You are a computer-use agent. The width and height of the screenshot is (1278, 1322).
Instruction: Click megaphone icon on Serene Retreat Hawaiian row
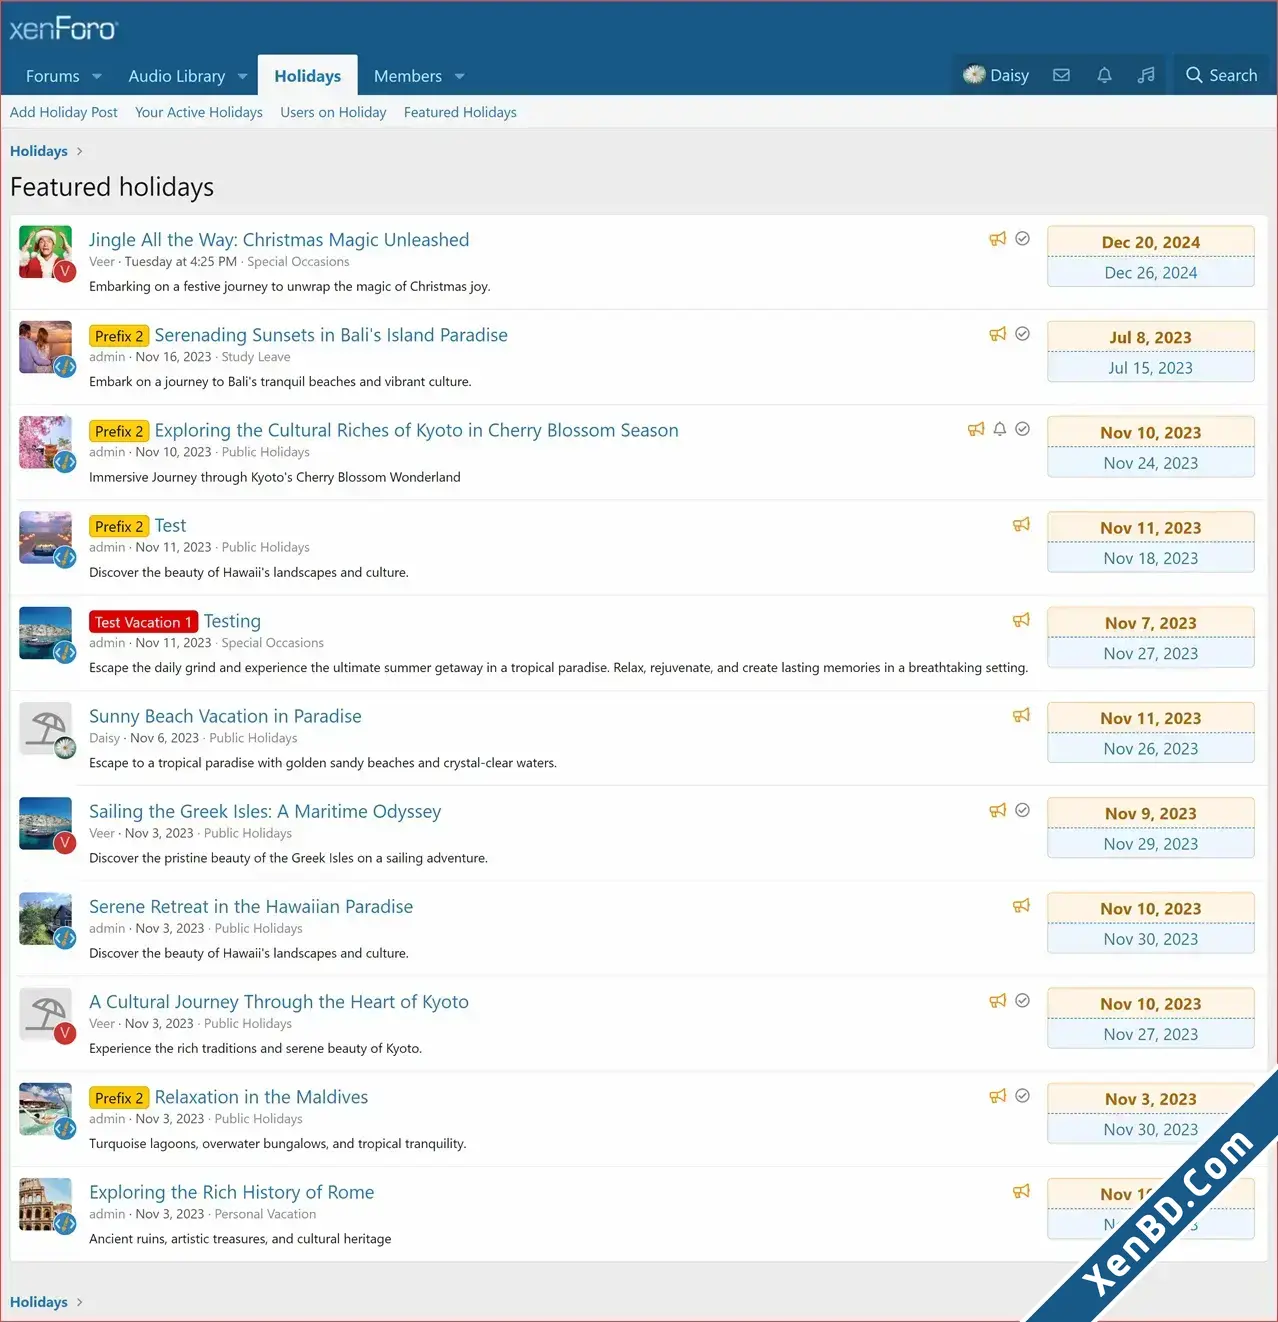[x=1021, y=905]
